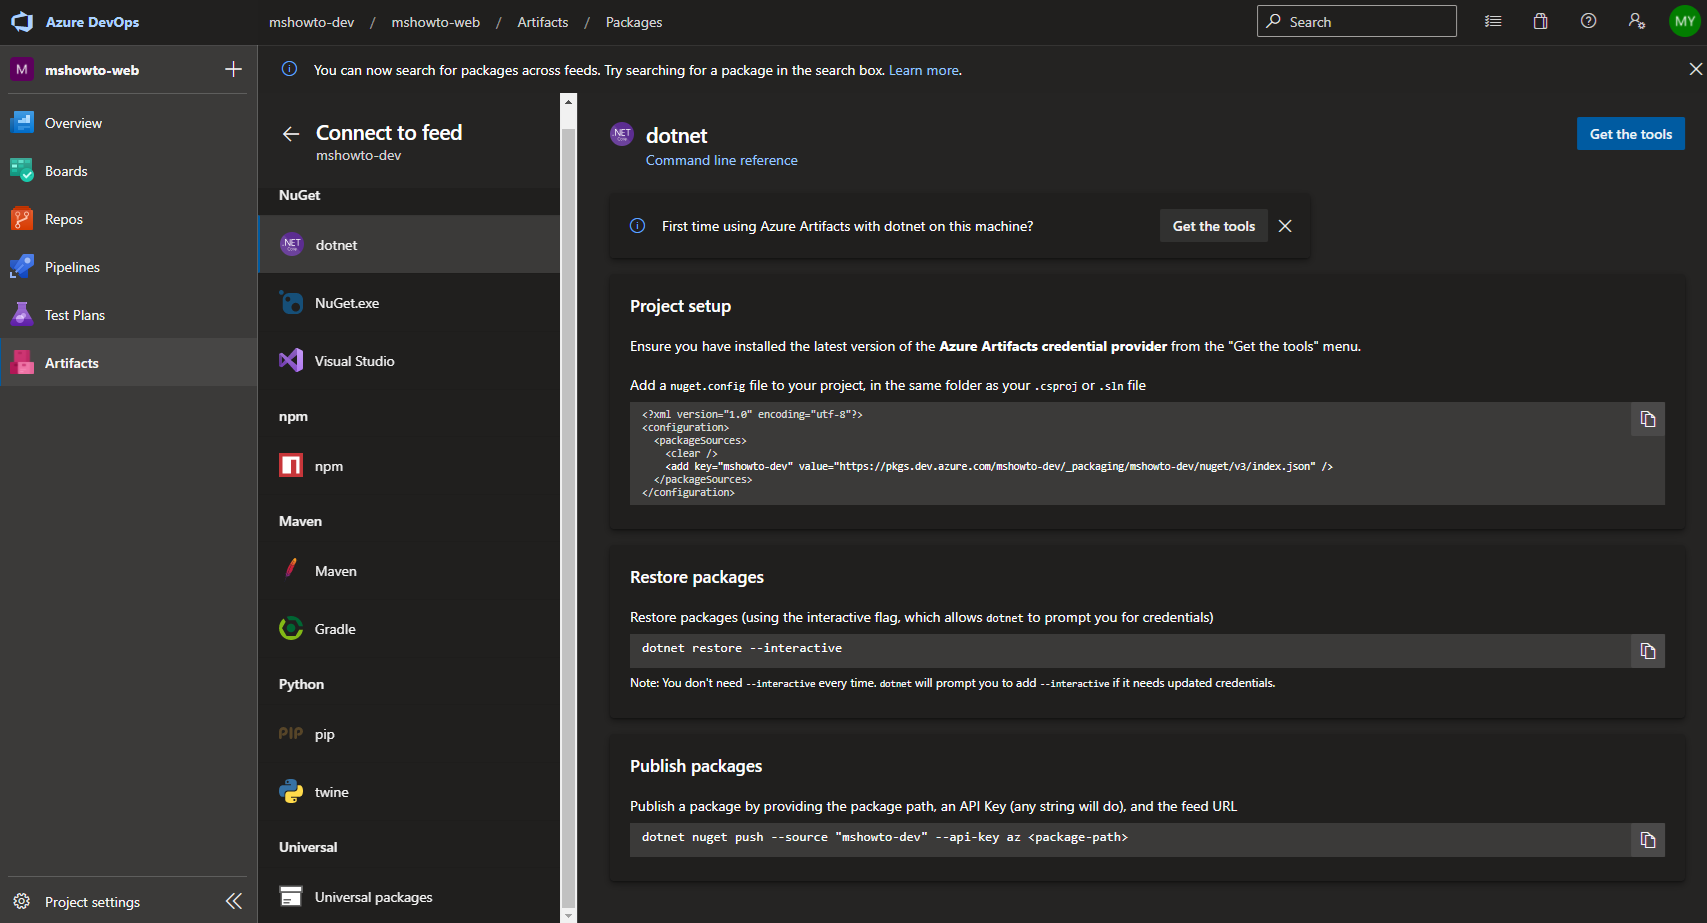The height and width of the screenshot is (923, 1707).
Task: Select the dotnet NuGet option
Action: (x=409, y=245)
